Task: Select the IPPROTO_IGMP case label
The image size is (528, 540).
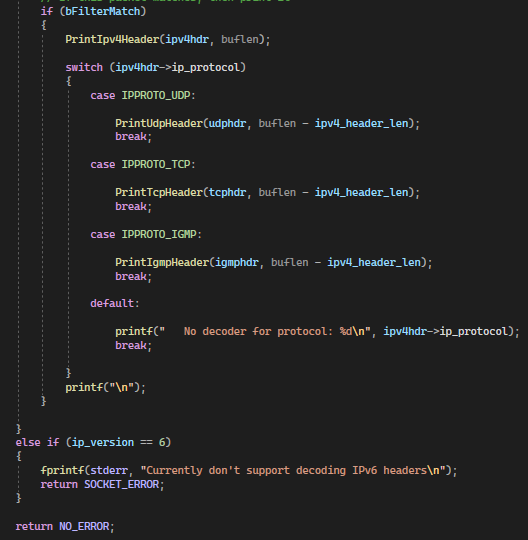Action: click(159, 235)
